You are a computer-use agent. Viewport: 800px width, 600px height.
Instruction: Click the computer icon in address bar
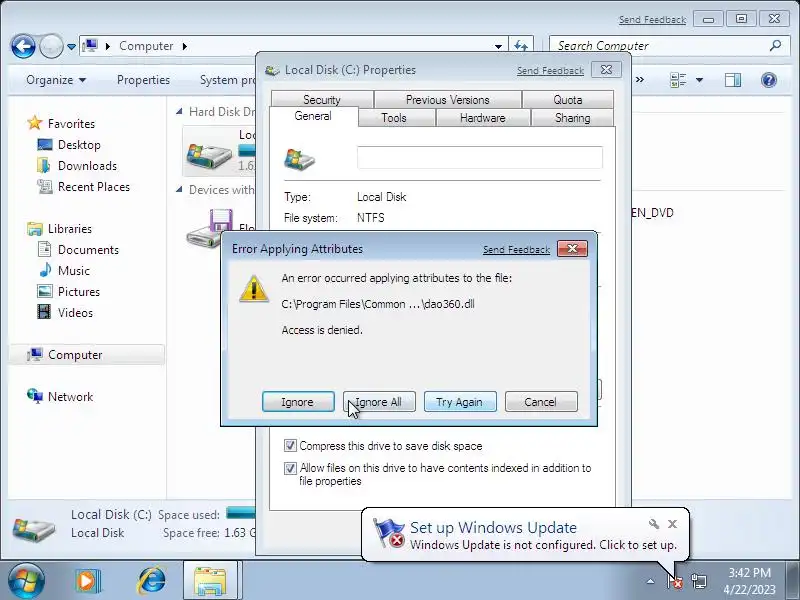pos(90,46)
